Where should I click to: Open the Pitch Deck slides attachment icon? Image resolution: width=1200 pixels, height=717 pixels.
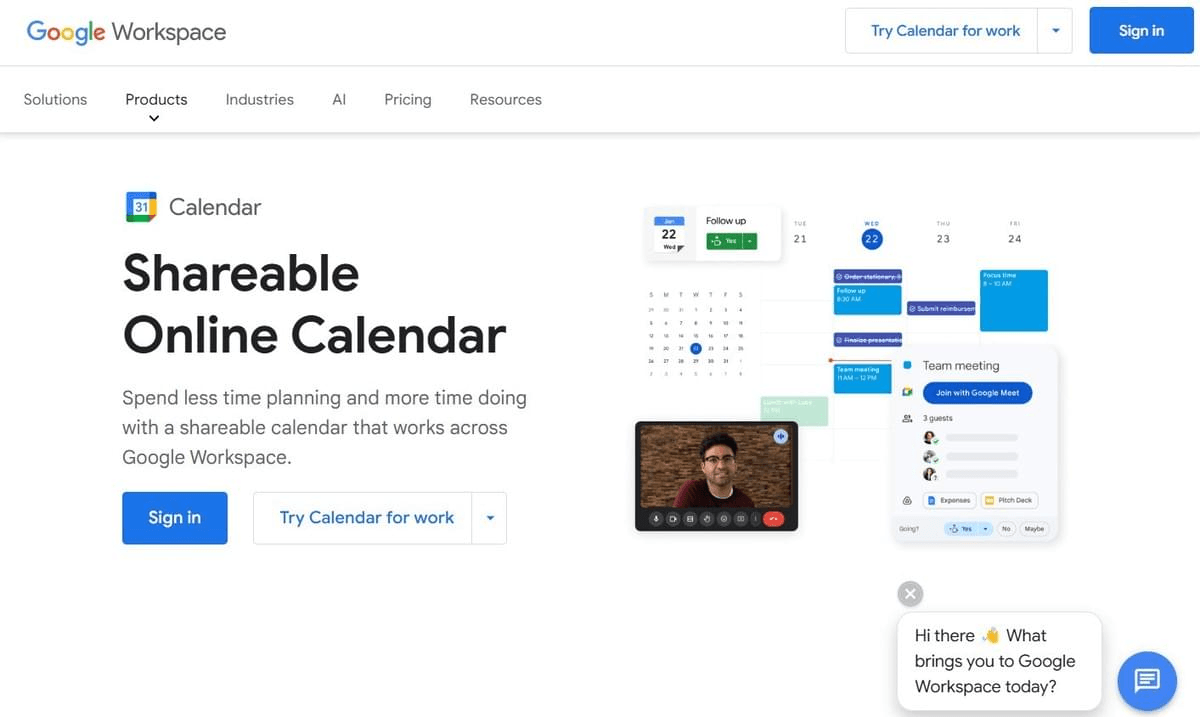(990, 499)
